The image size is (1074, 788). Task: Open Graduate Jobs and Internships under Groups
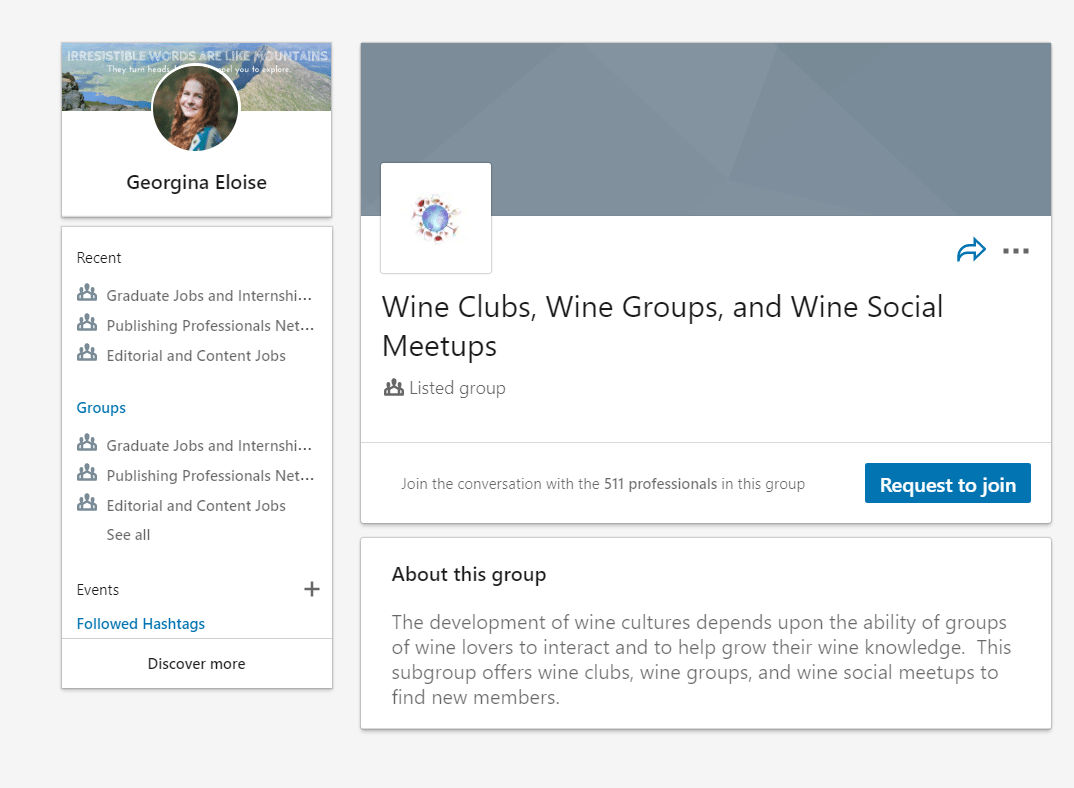209,445
